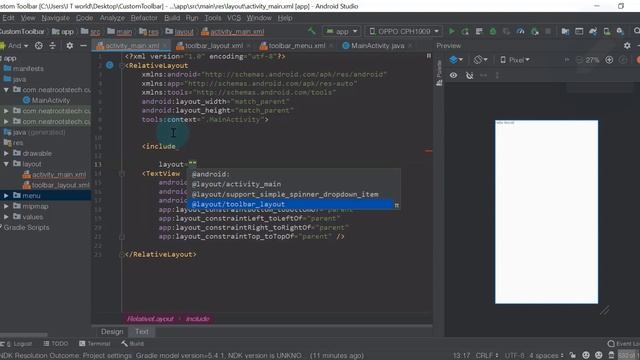Click CRLF line separator in status bar

click(x=486, y=356)
